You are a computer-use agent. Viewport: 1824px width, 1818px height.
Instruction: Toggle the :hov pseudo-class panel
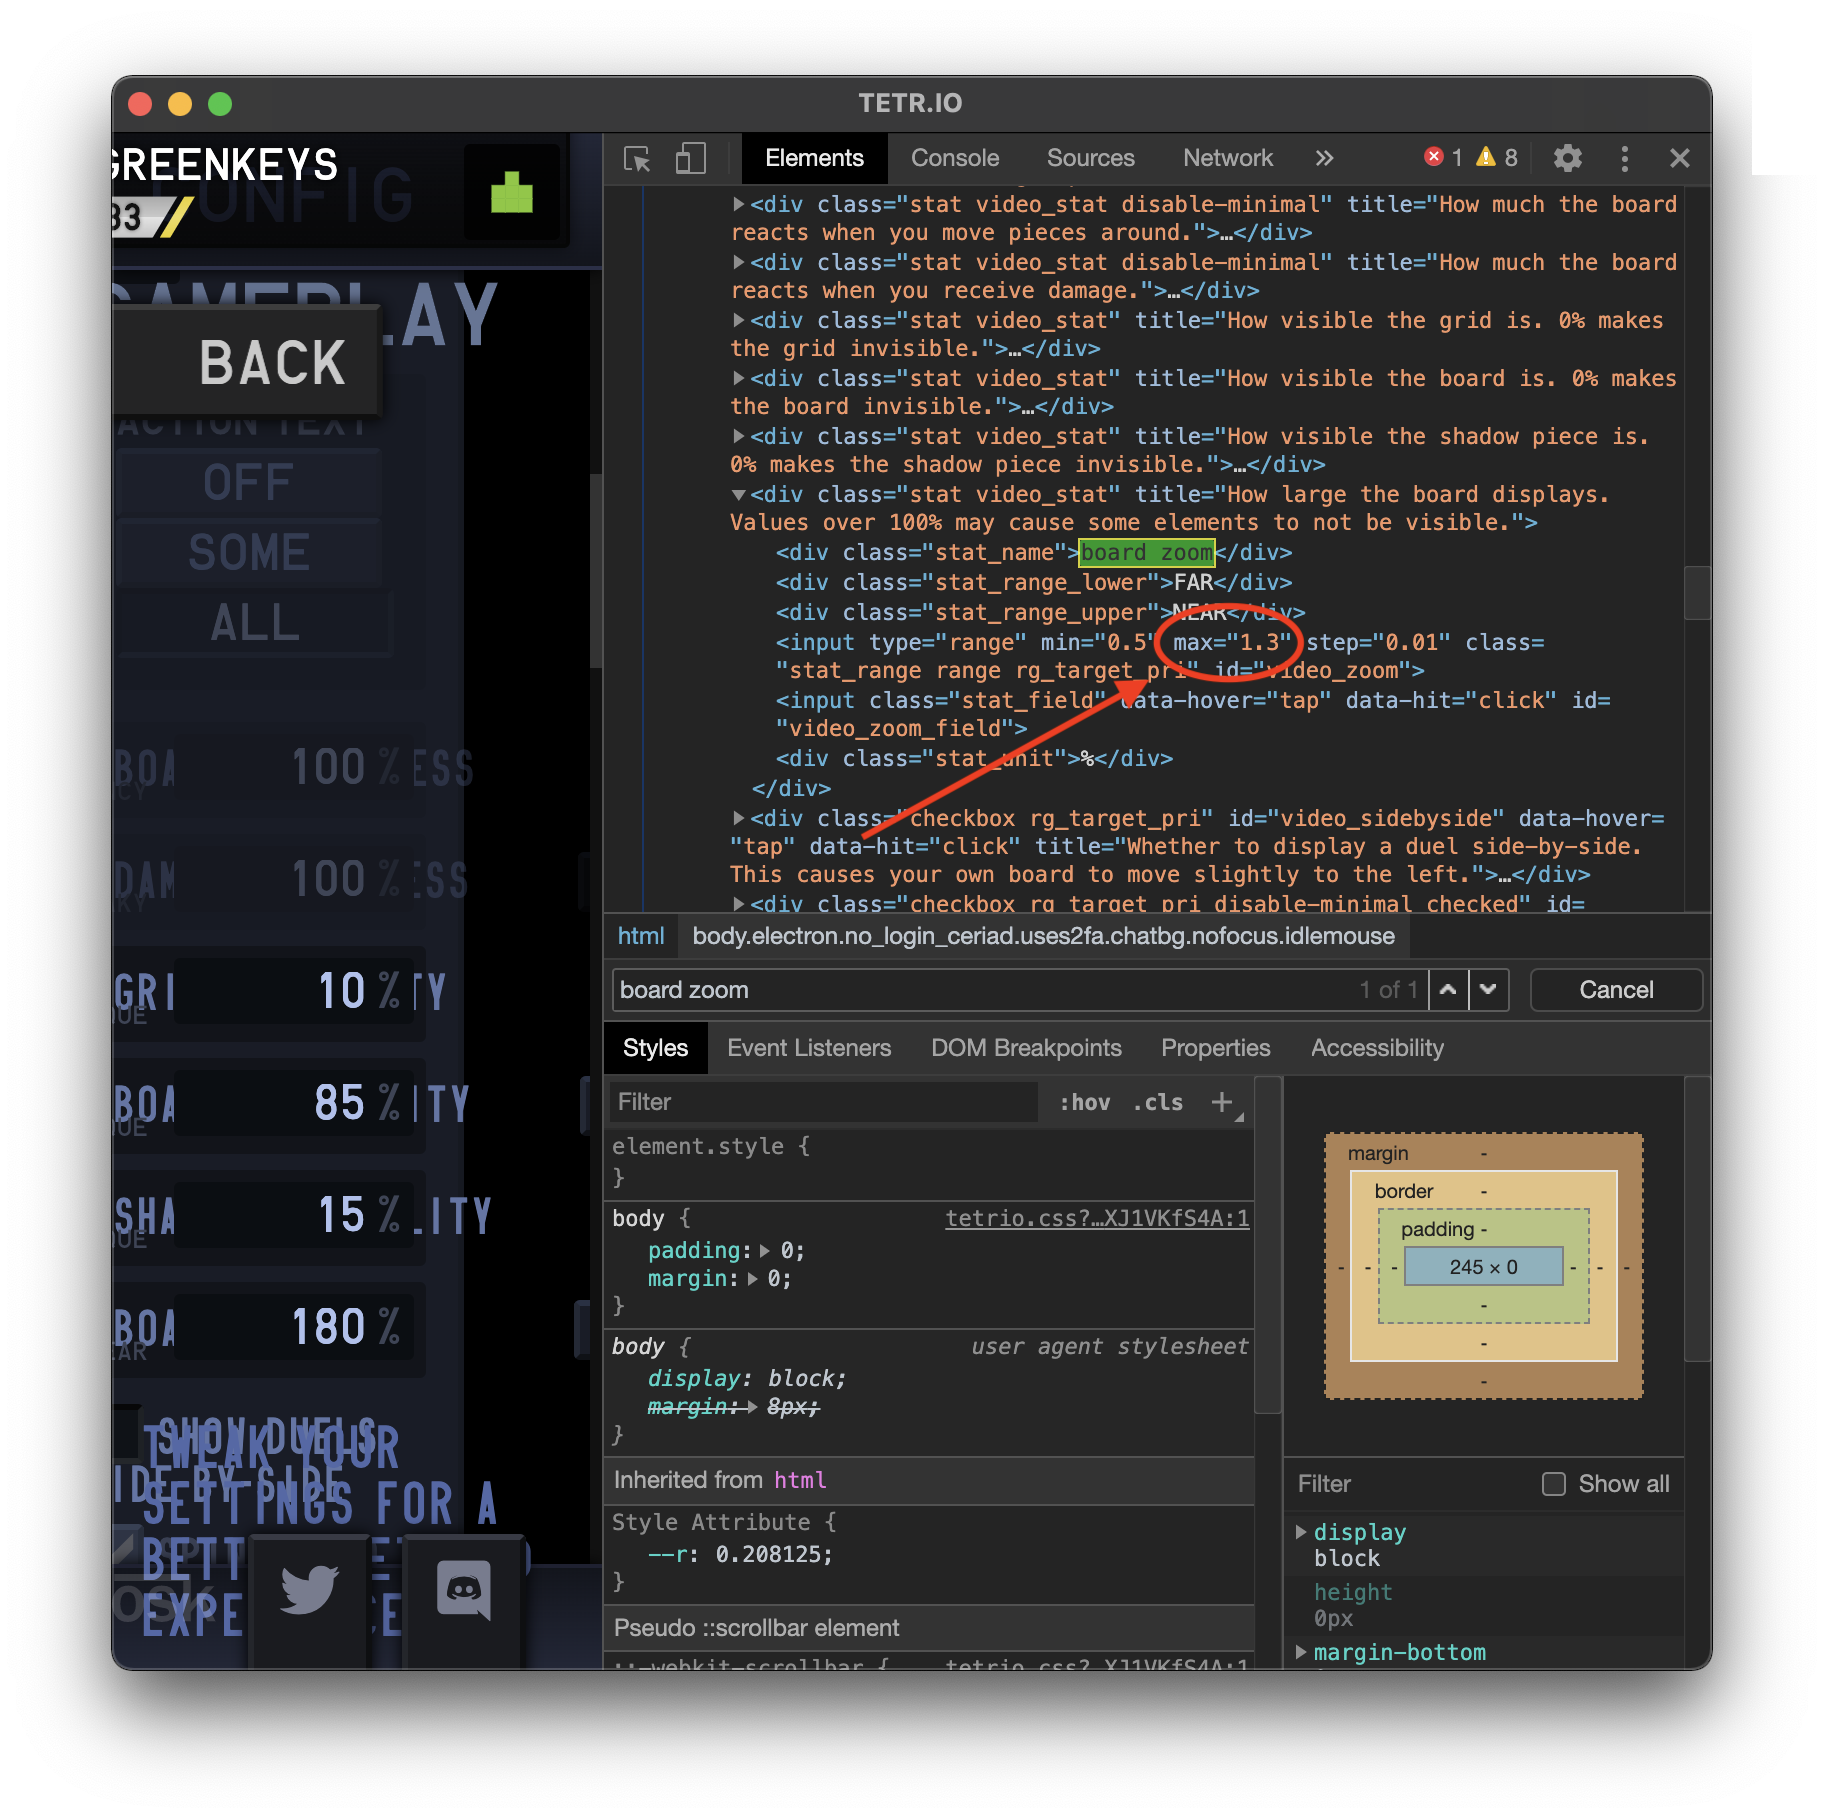pyautogui.click(x=1084, y=1102)
